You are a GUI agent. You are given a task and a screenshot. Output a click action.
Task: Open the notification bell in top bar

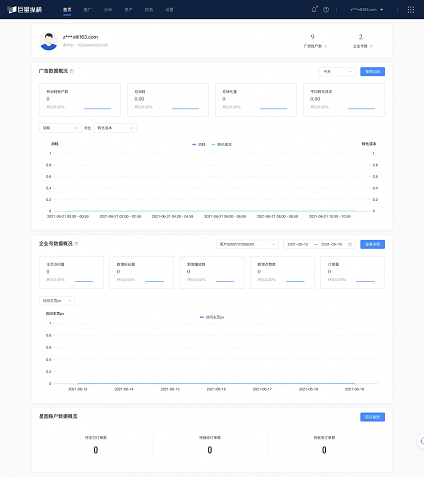tap(314, 10)
